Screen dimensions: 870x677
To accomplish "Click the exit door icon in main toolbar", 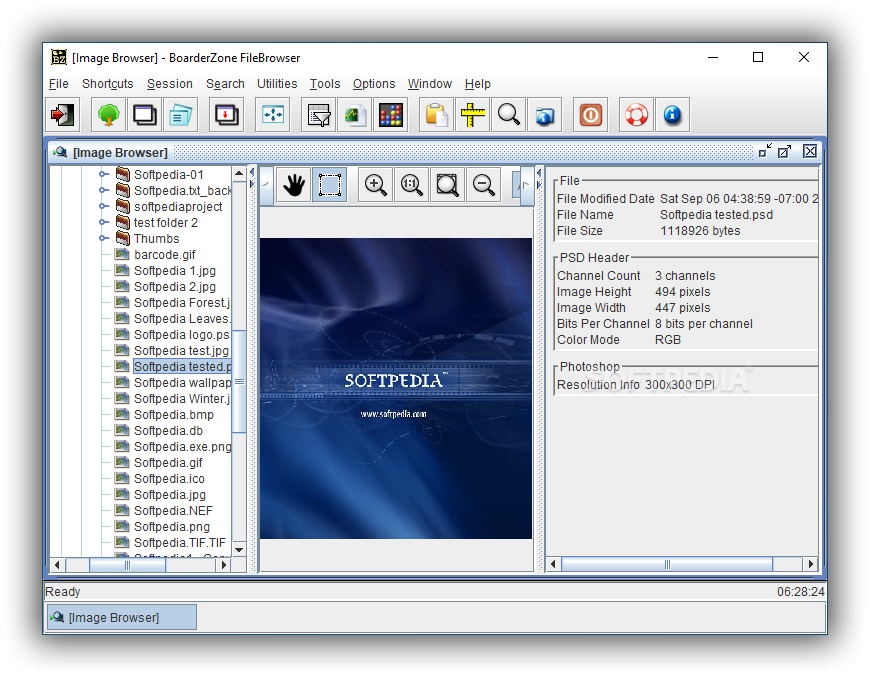I will (63, 115).
